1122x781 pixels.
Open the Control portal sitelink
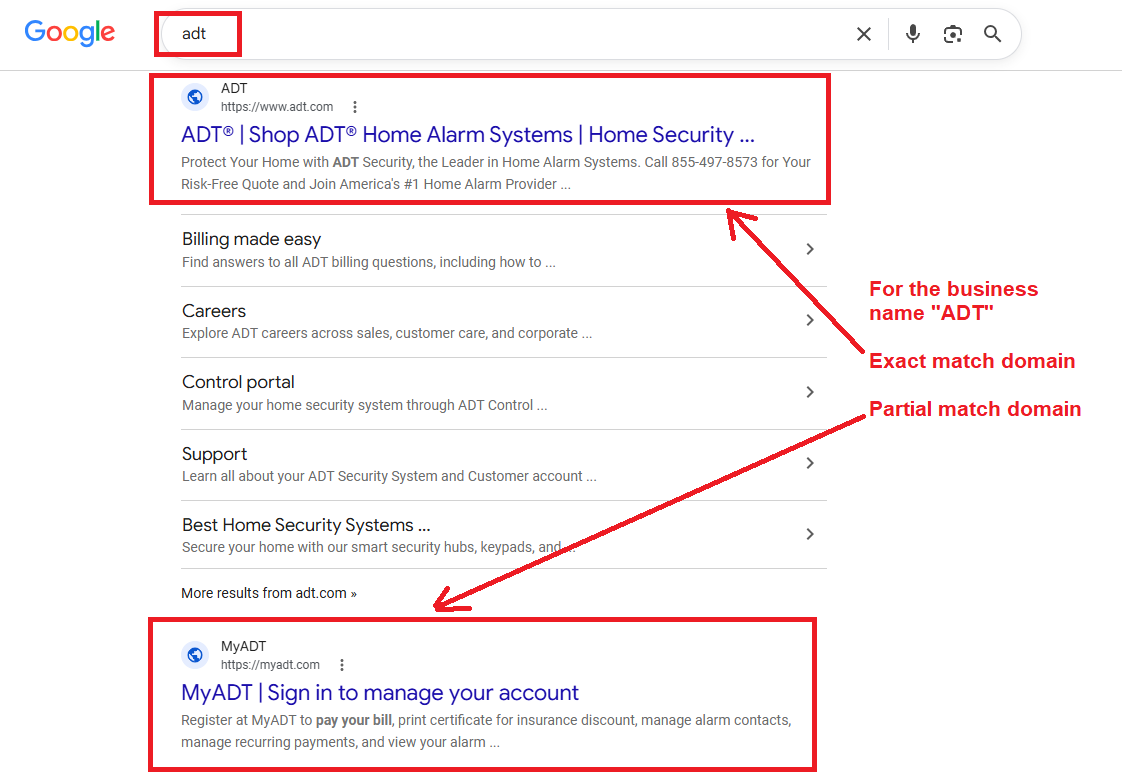pos(238,382)
